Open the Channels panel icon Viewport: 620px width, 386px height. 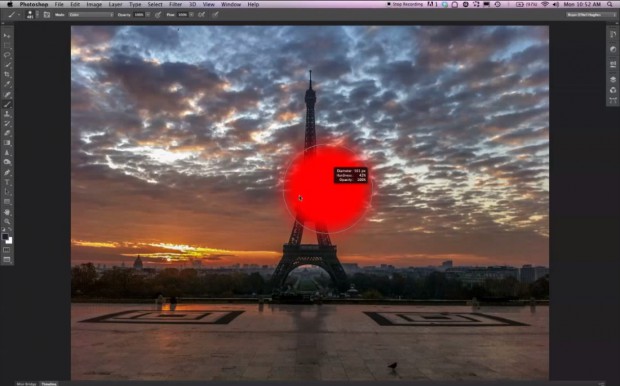tap(613, 90)
